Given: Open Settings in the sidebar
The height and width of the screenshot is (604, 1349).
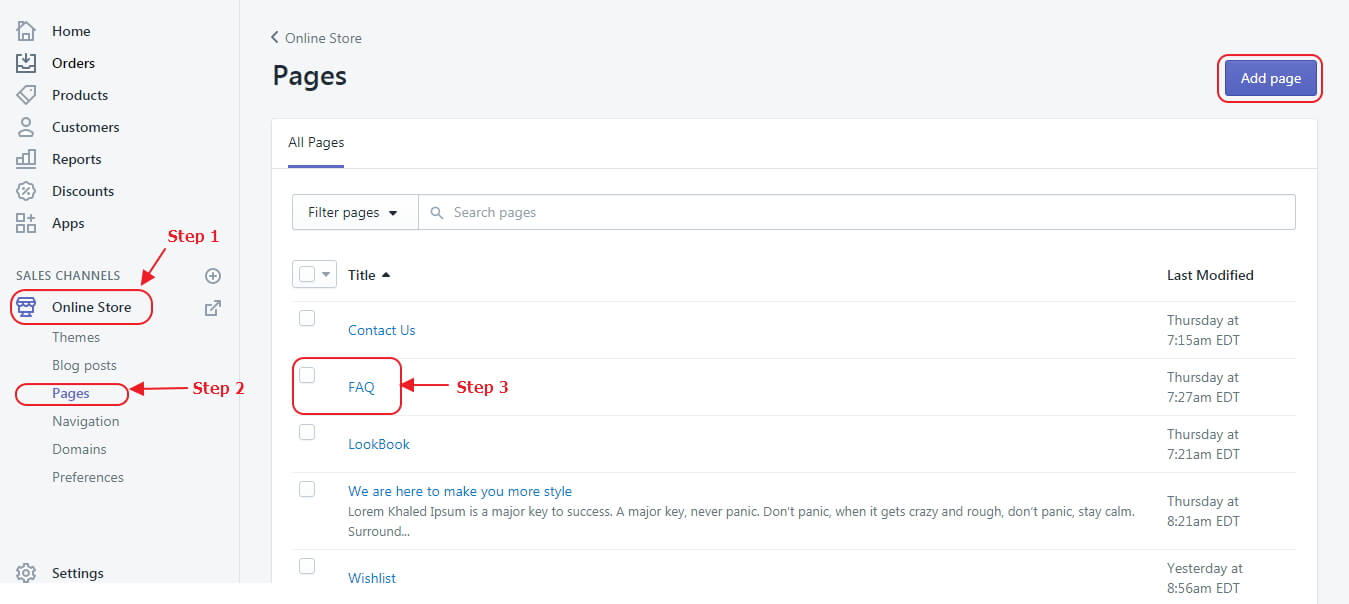Looking at the screenshot, I should 78,573.
